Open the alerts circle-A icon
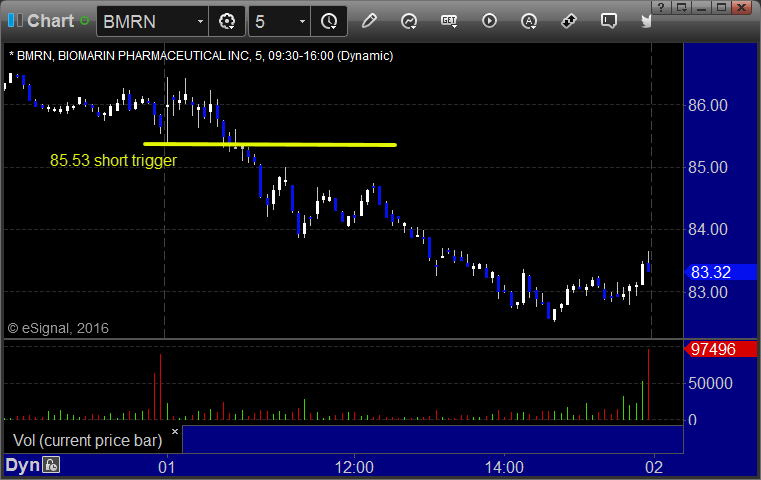This screenshot has height=480, width=761. (529, 21)
